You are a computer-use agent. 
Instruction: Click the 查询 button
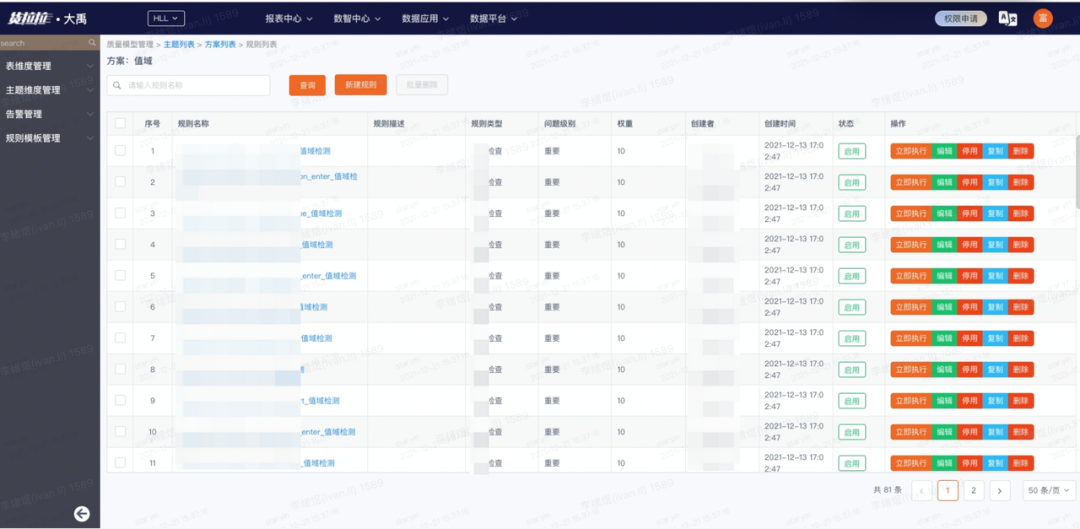tap(307, 85)
